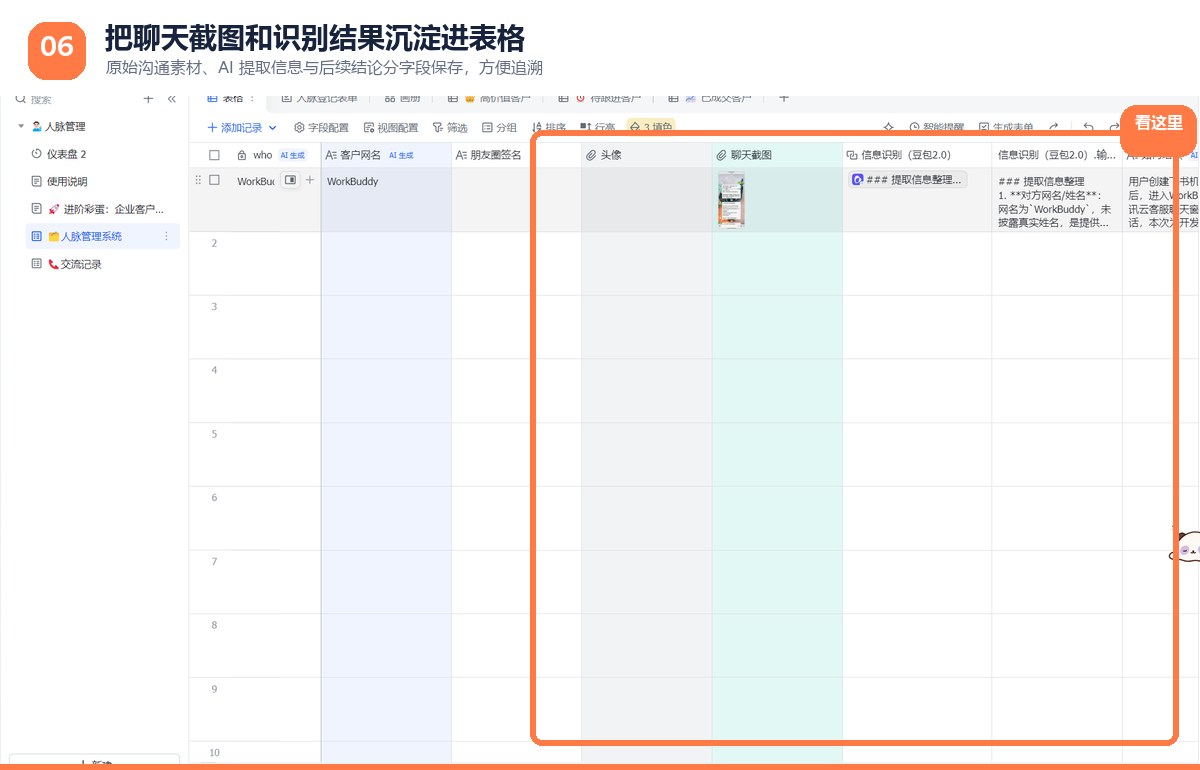
Task: Click the purple icon in 提取信息整理 chip
Action: [857, 180]
